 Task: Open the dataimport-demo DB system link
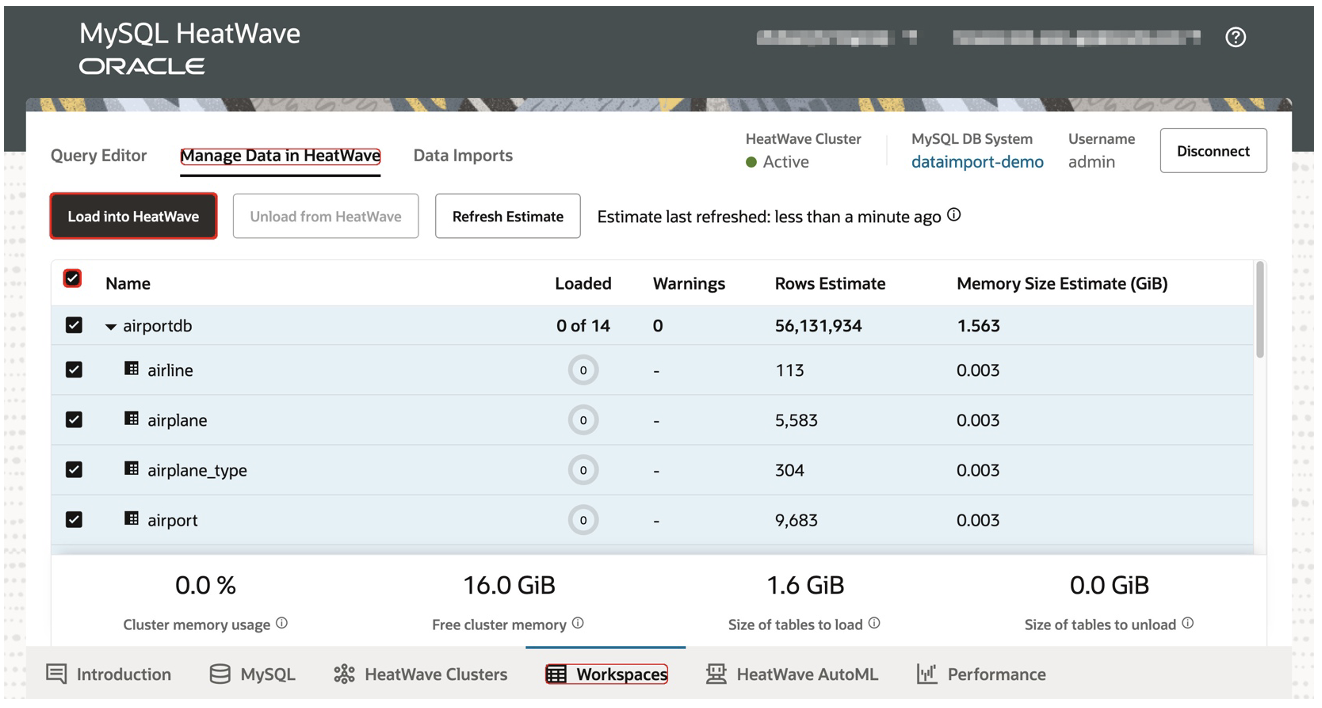977,161
